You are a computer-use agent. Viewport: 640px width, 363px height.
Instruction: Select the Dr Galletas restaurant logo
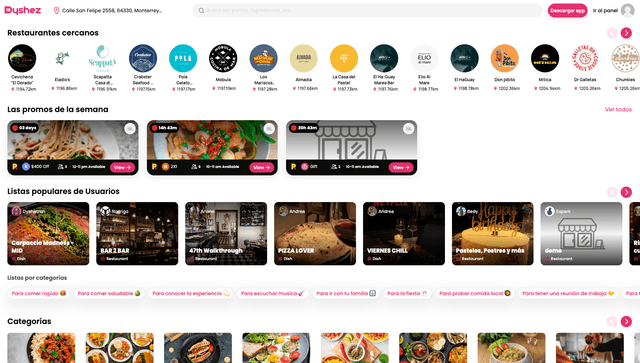pyautogui.click(x=585, y=58)
